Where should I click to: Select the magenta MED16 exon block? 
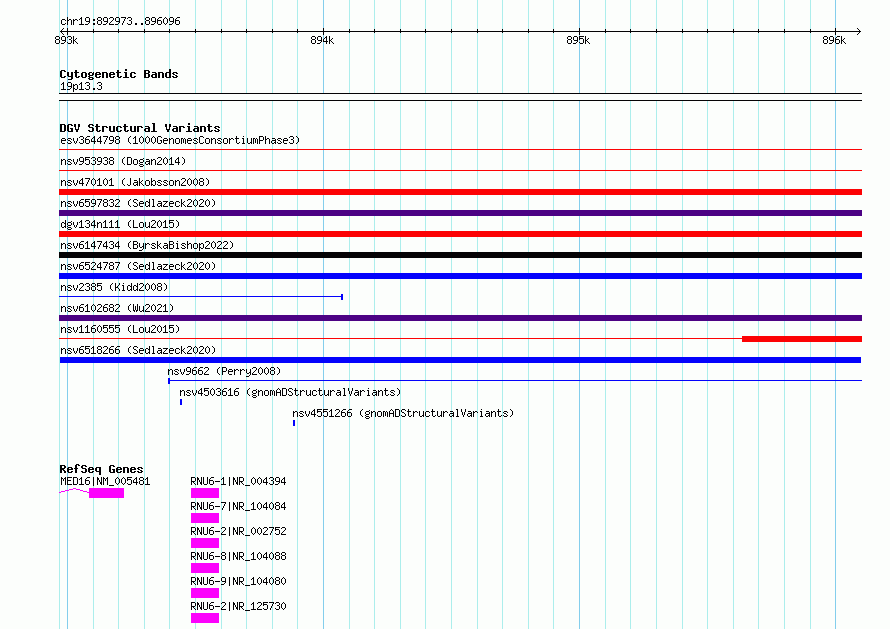pyautogui.click(x=106, y=493)
